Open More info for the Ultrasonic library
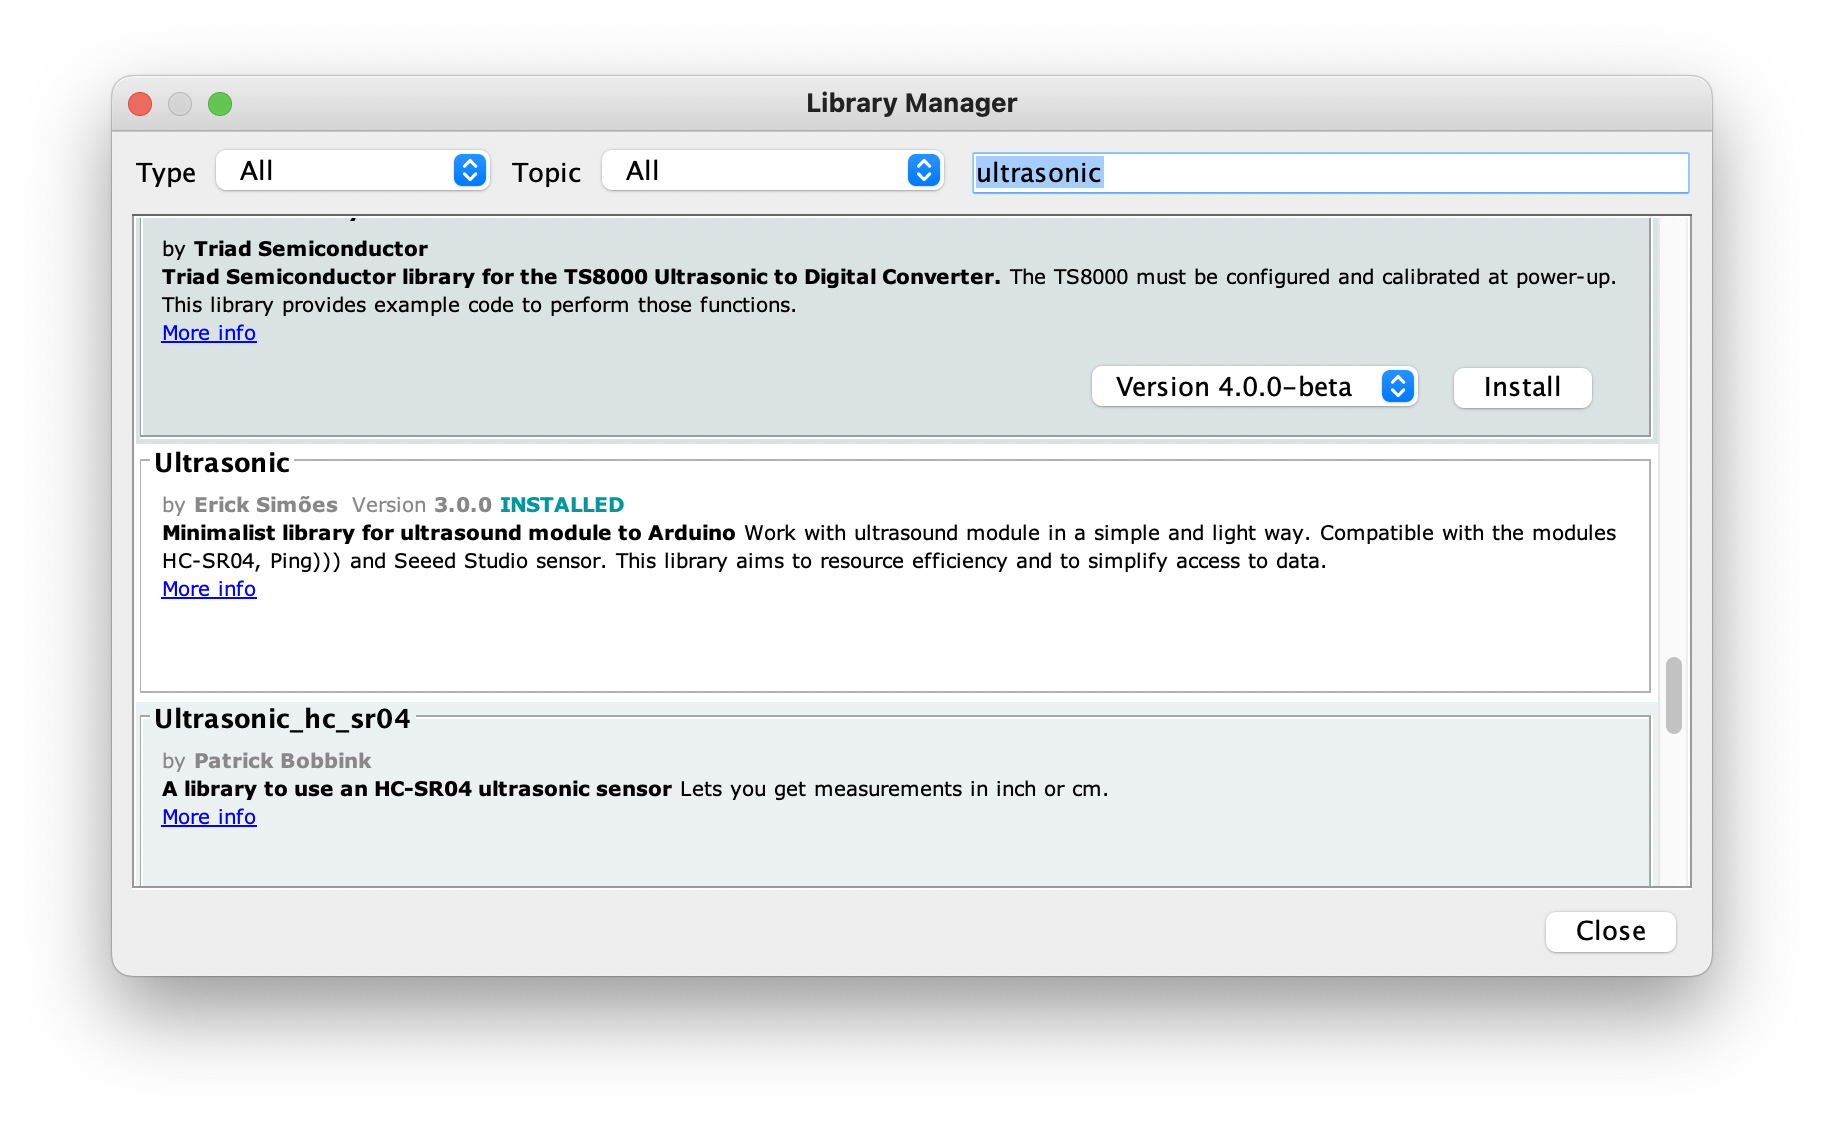1824x1124 pixels. point(208,589)
